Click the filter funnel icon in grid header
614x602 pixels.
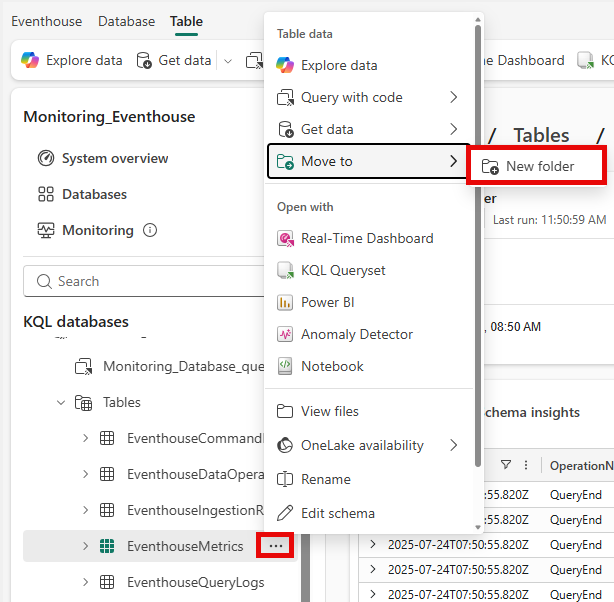tap(506, 465)
